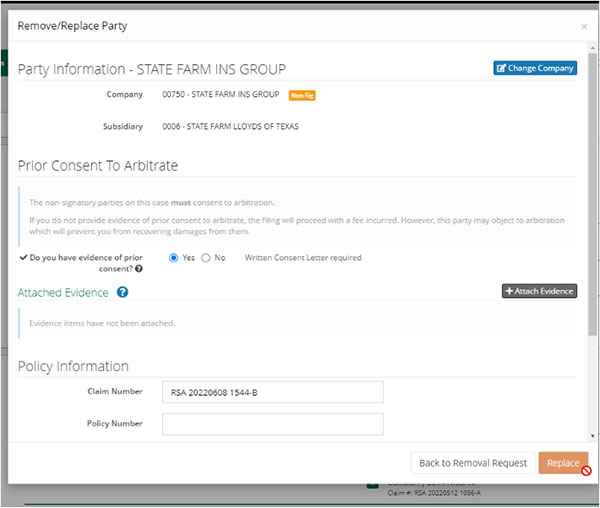Screen dimensions: 600x508
Task: Click the Remove/Replace Party dialog title
Action: click(x=72, y=26)
